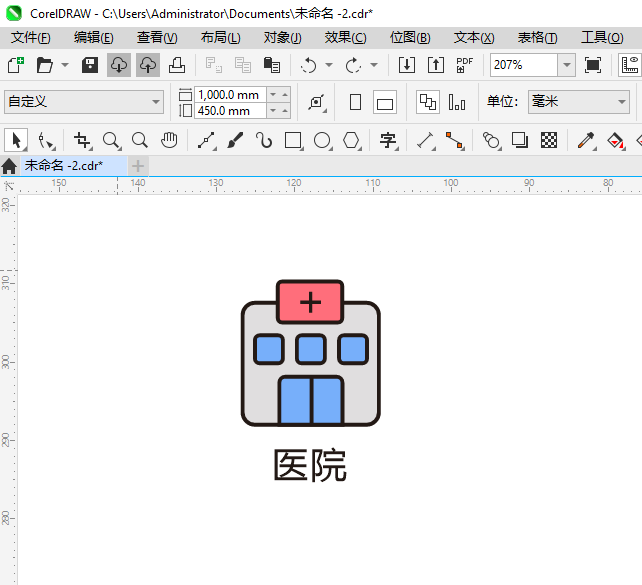Click the Open folder icon
The image size is (642, 585).
click(44, 65)
